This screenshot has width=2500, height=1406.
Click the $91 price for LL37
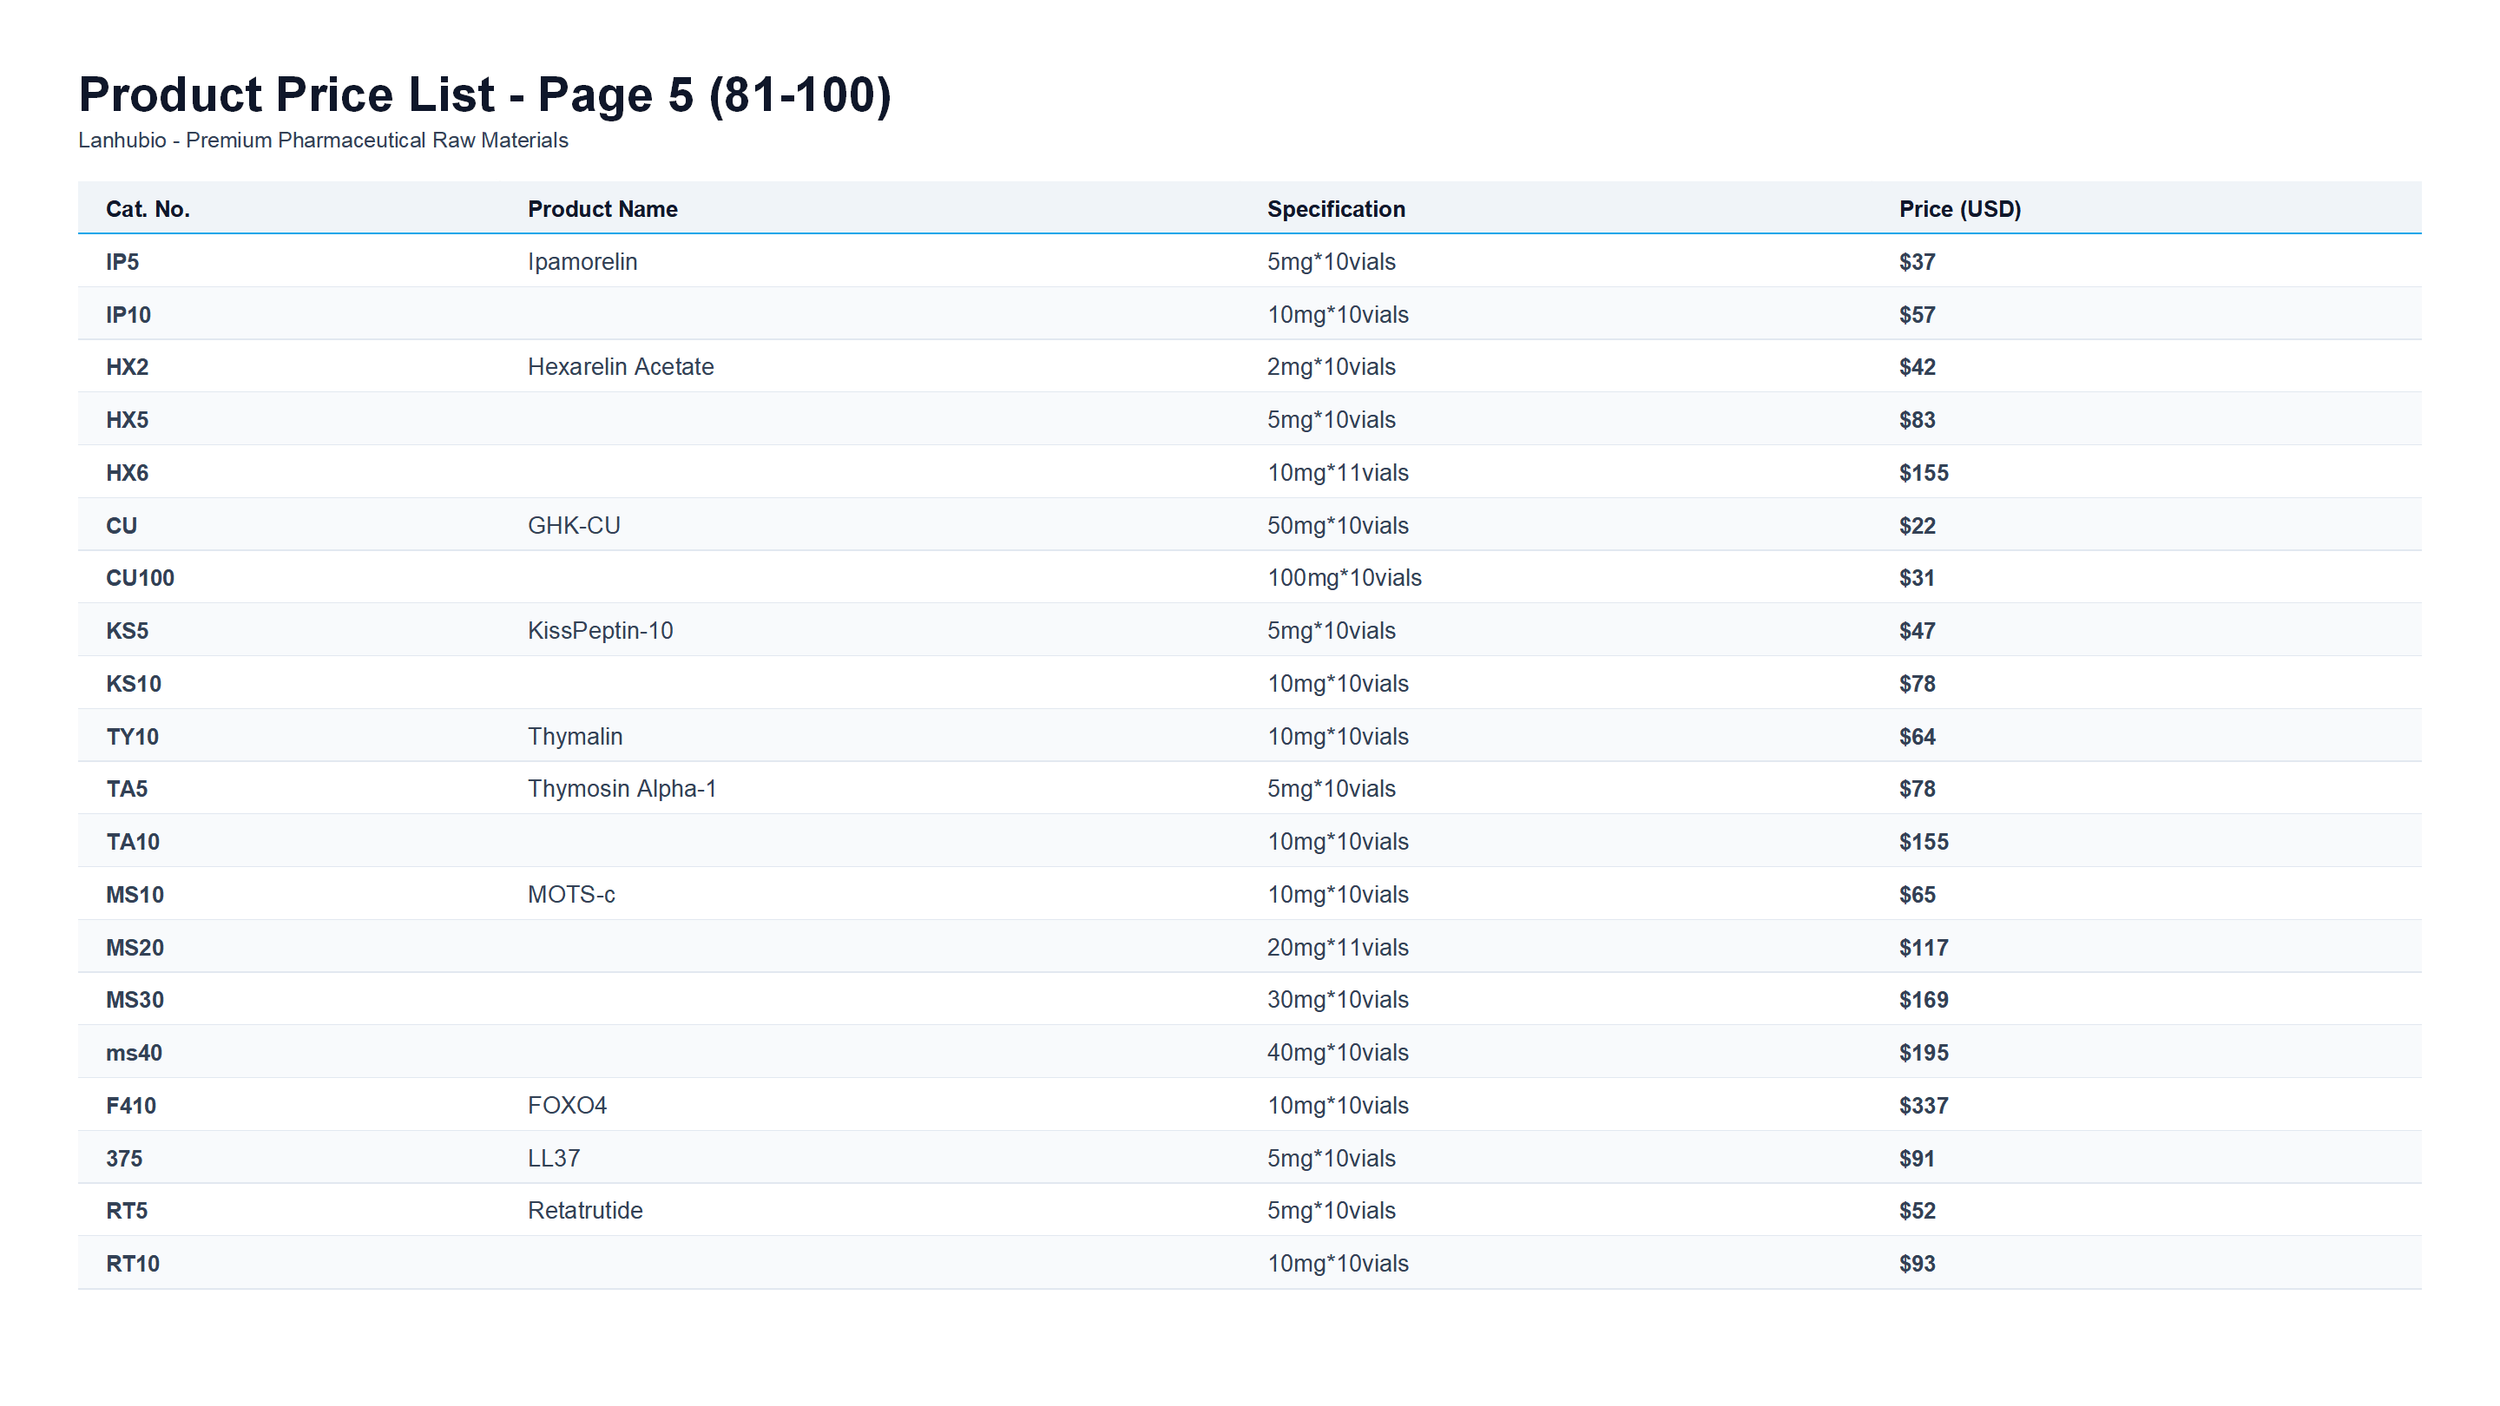(x=1916, y=1159)
